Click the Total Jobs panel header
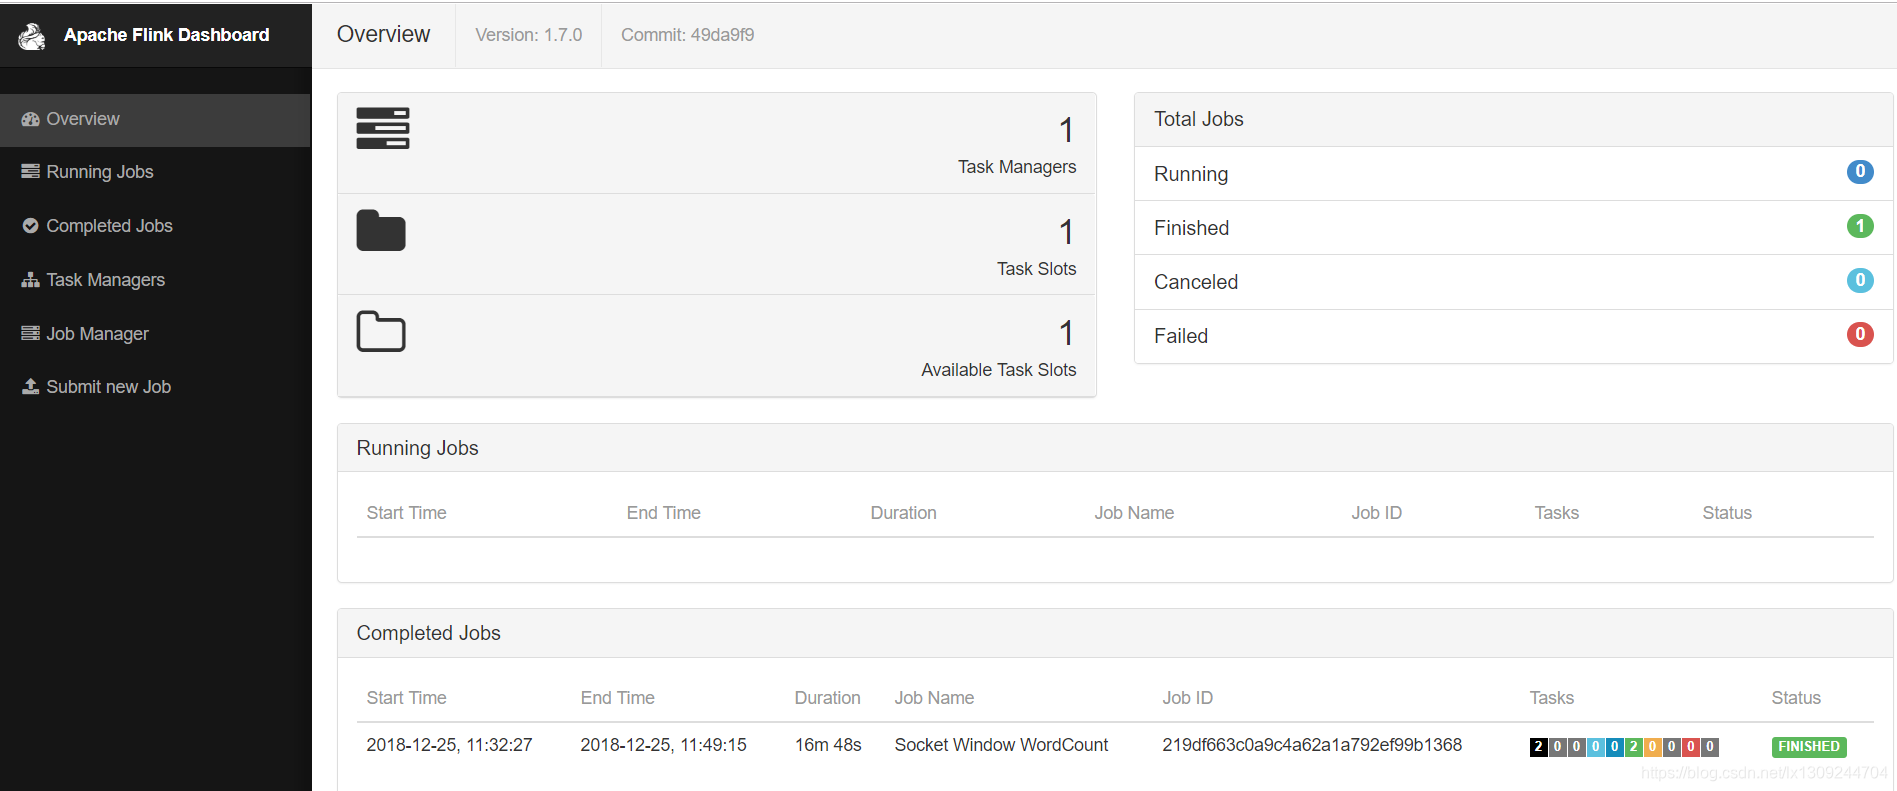The image size is (1897, 791). pyautogui.click(x=1514, y=119)
